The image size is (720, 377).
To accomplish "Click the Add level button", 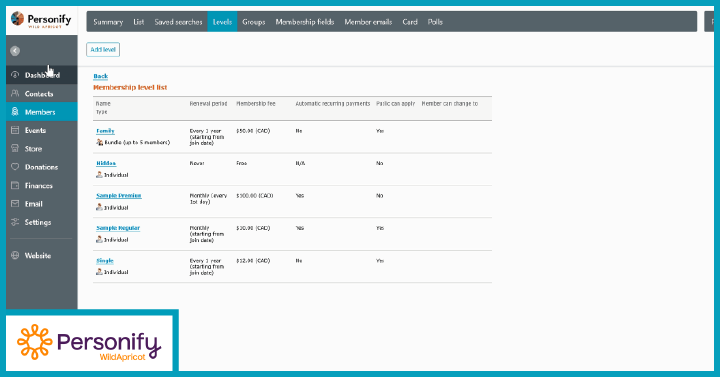I will click(103, 50).
